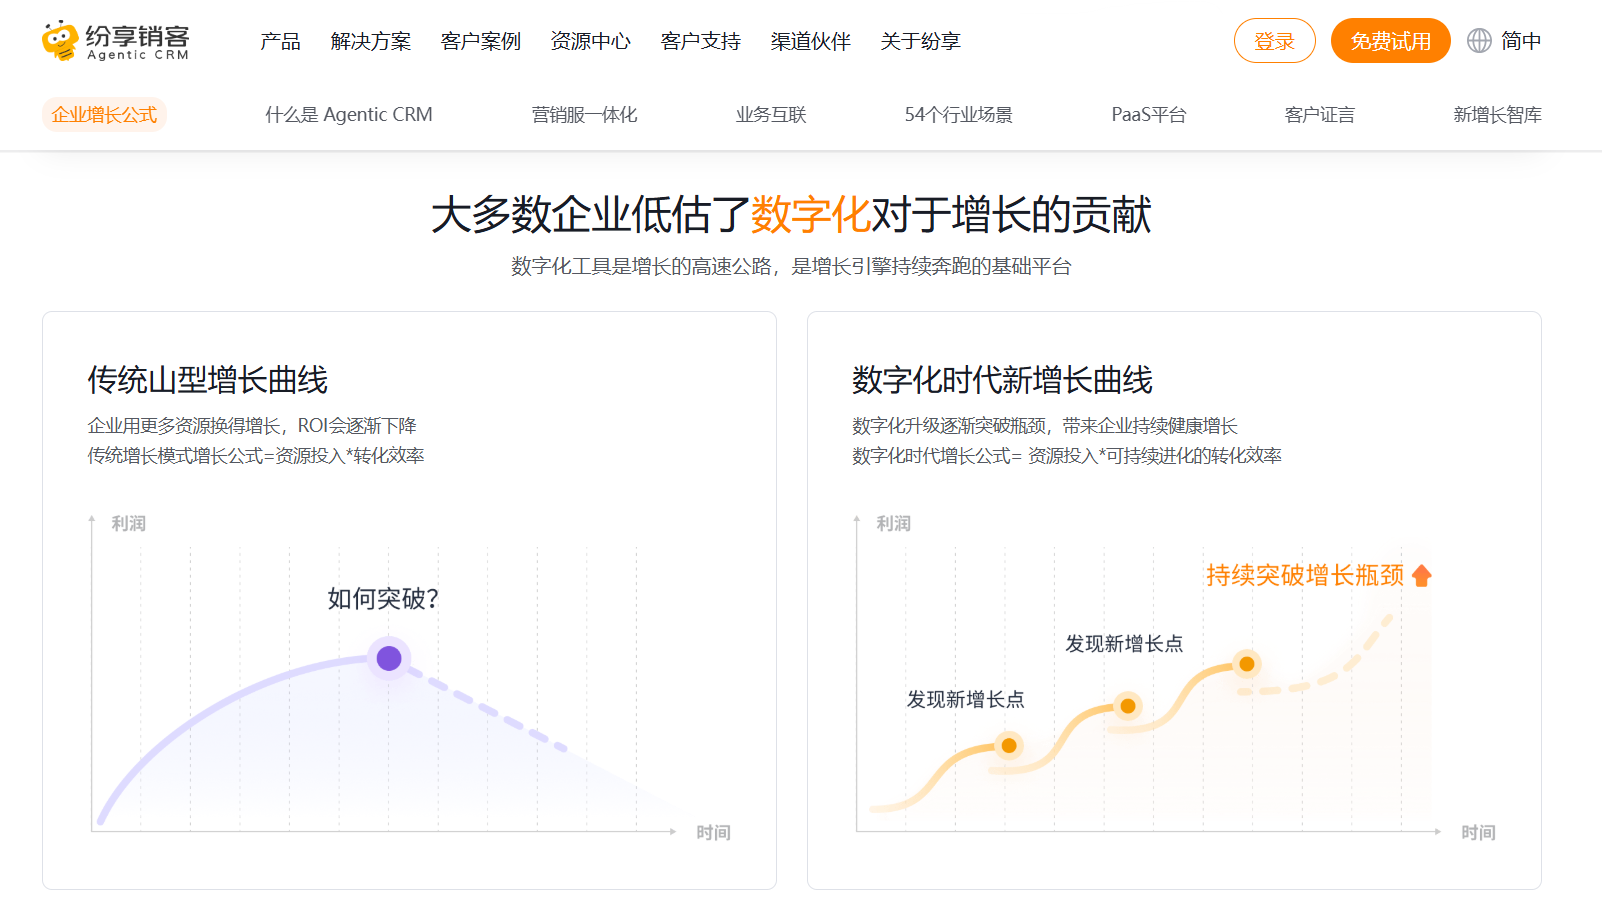Click the line 传统增长模式增长公式=资源投入*转化效率
Image resolution: width=1602 pixels, height=904 pixels.
pos(256,456)
